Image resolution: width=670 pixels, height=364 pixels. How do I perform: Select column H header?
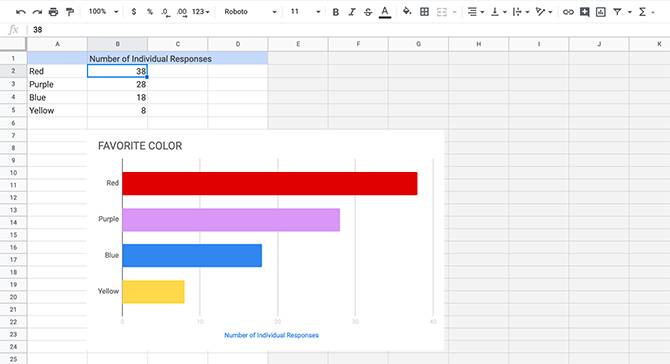tap(479, 44)
